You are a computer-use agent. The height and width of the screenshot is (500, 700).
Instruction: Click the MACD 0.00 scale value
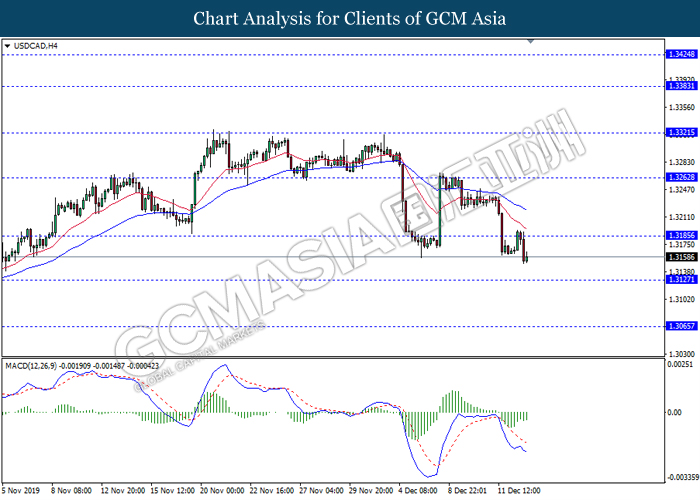[675, 412]
